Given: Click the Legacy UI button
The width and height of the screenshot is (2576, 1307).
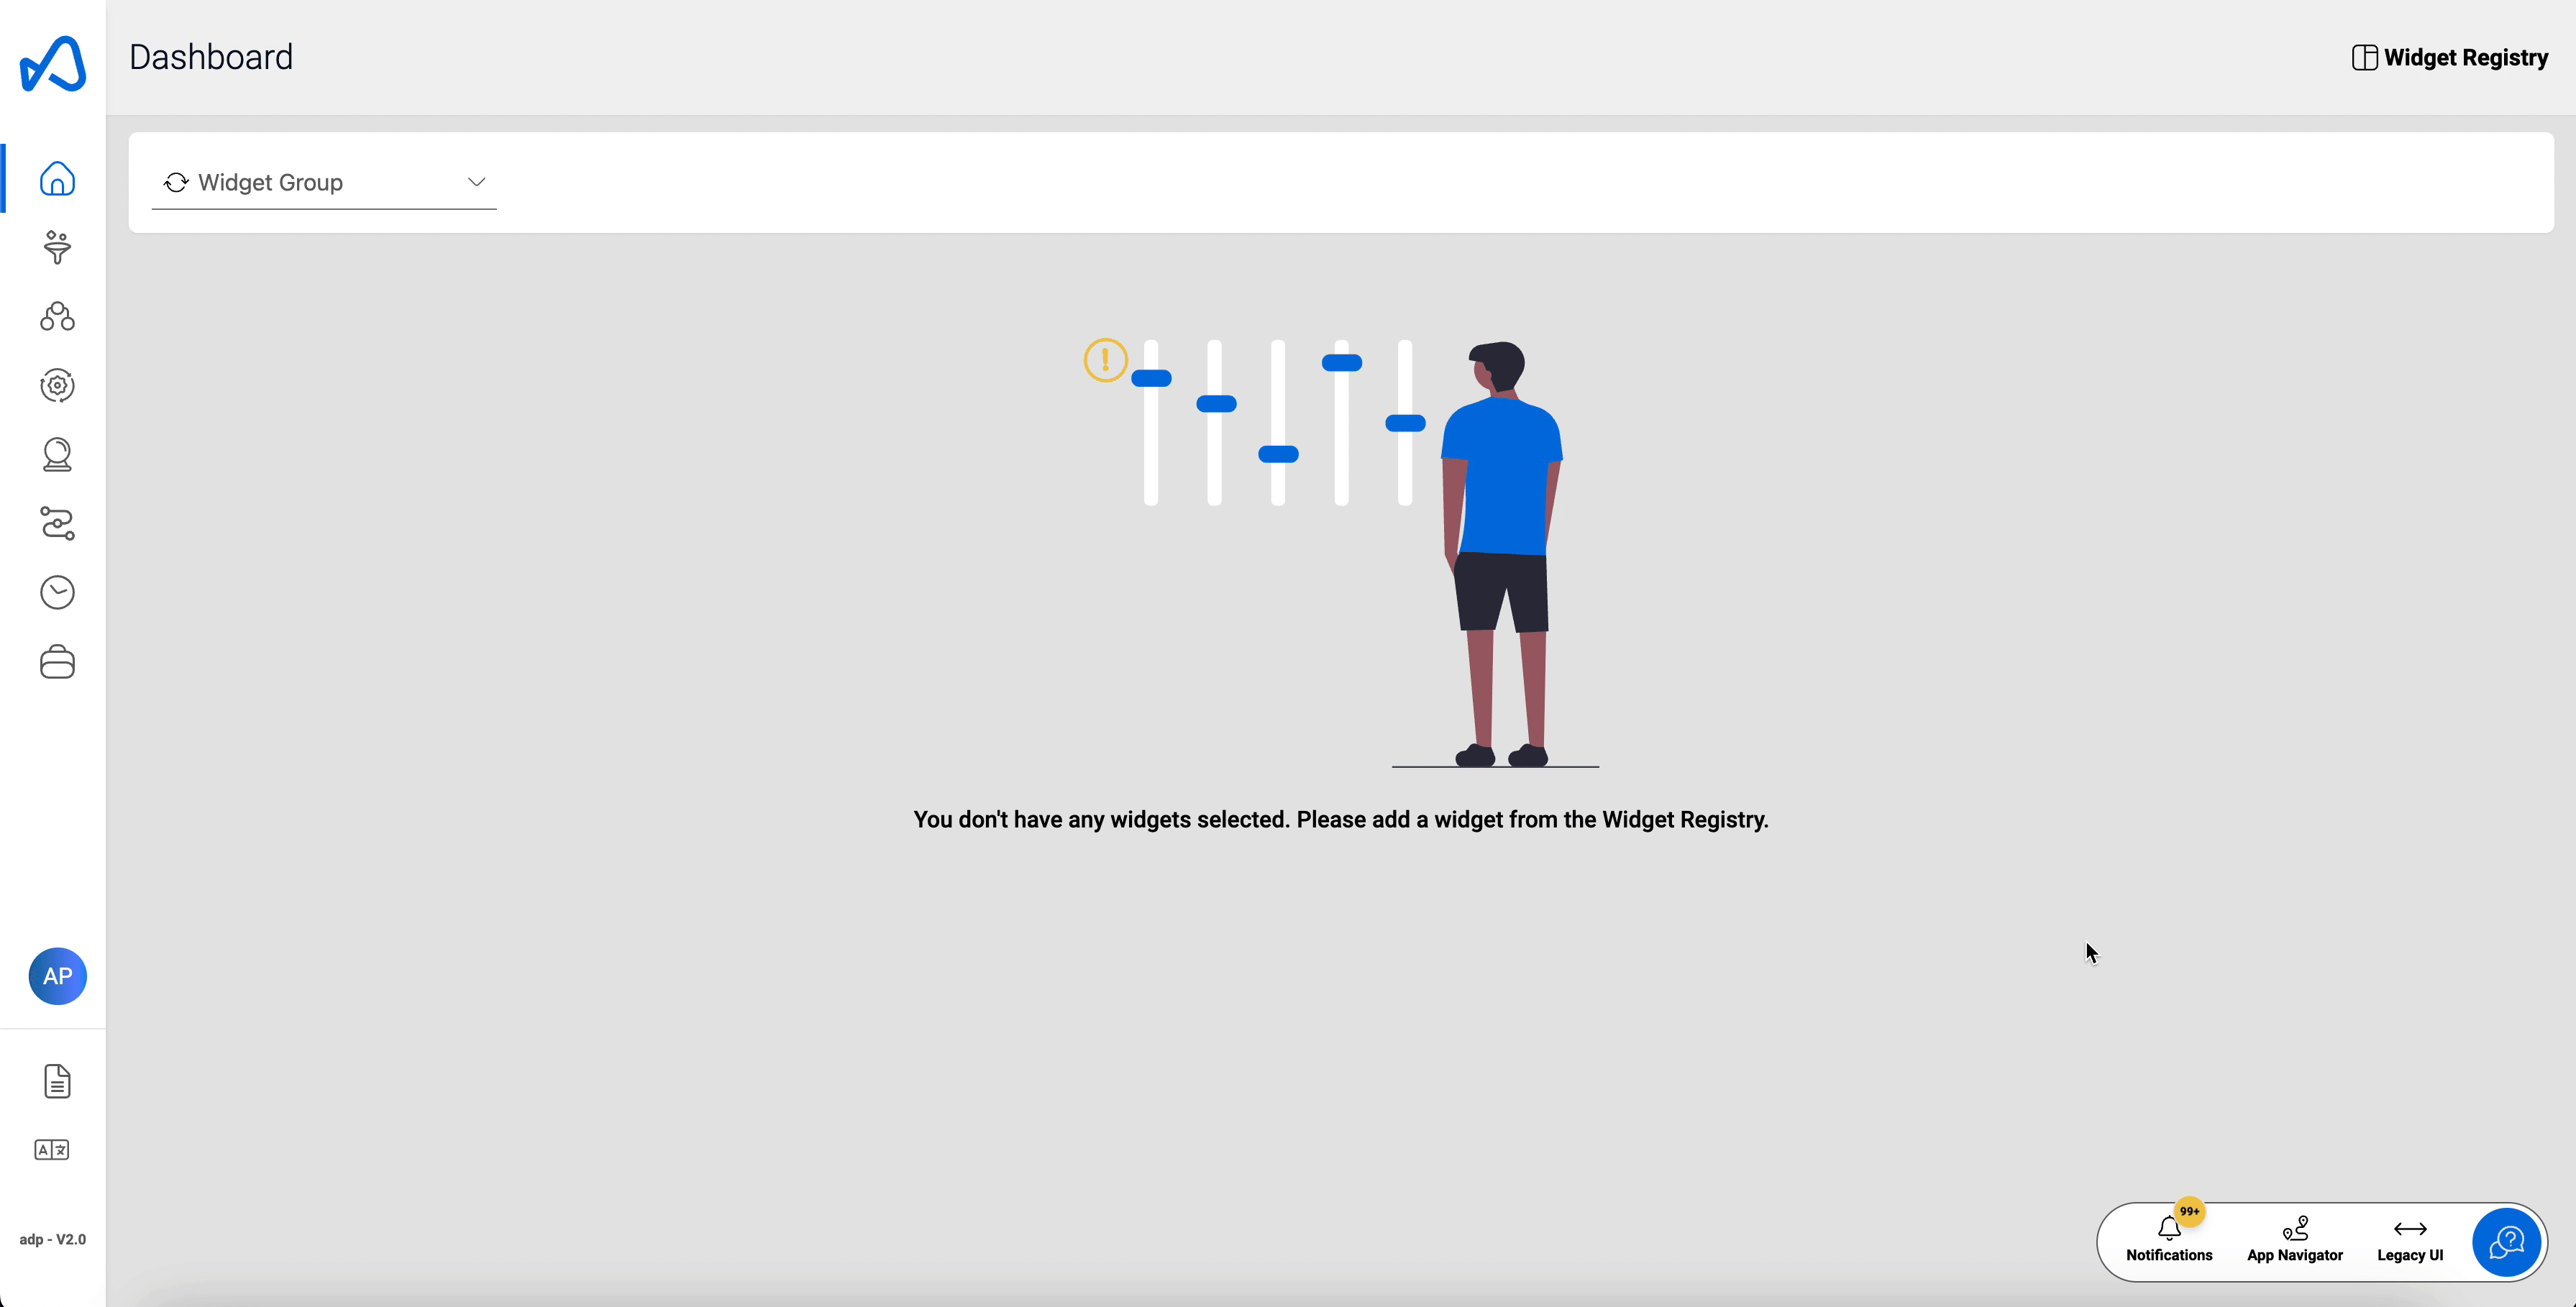Looking at the screenshot, I should tap(2409, 1239).
